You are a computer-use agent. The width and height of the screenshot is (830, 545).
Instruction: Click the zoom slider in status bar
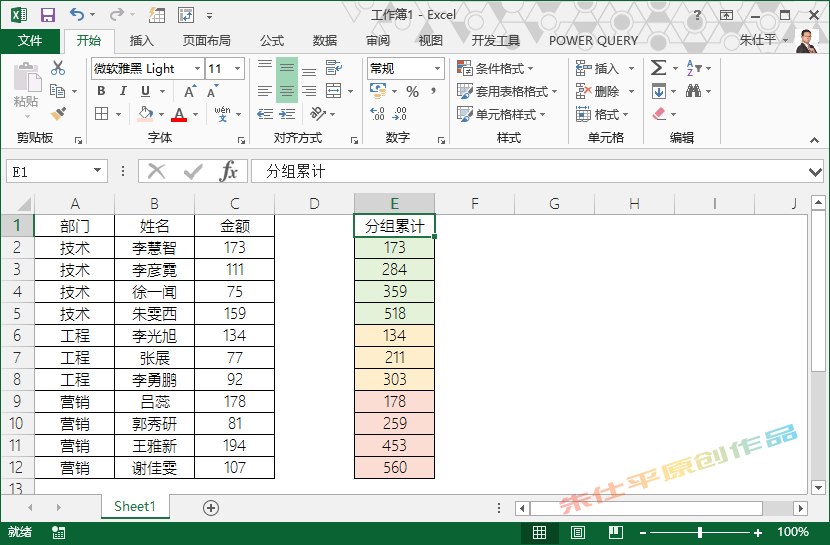tap(699, 533)
